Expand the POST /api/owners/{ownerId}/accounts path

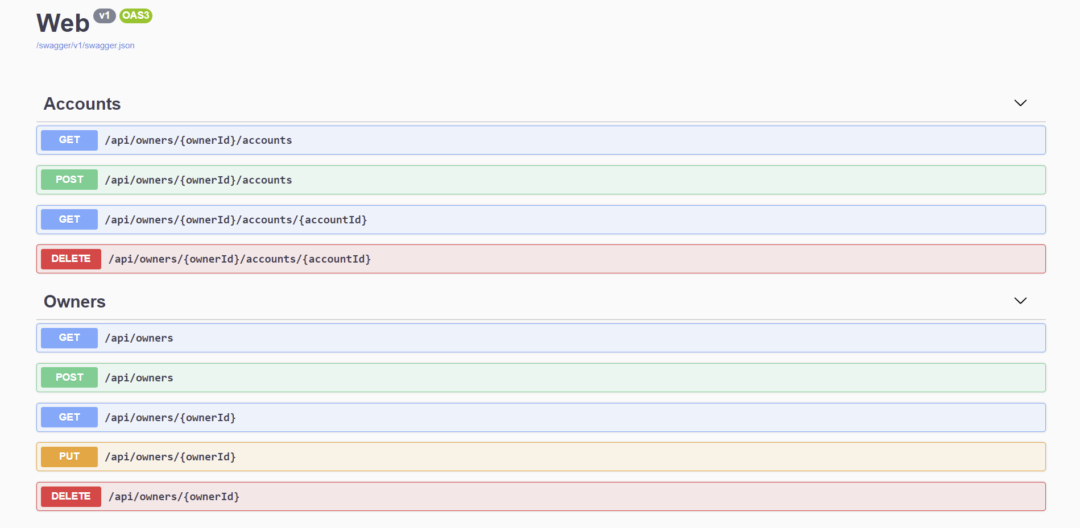[198, 180]
